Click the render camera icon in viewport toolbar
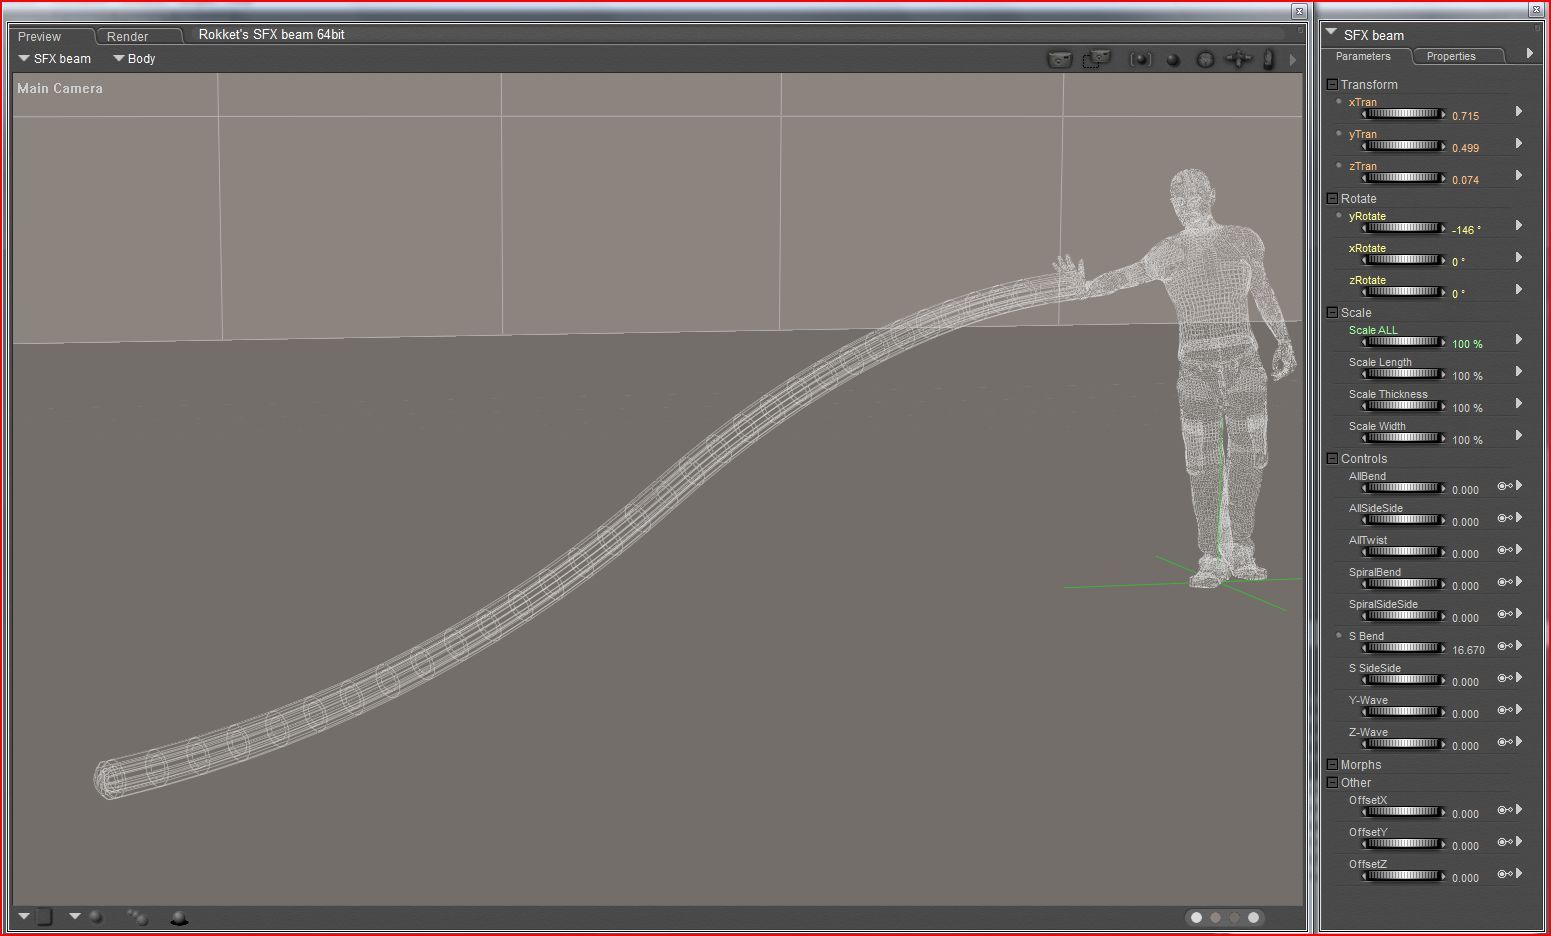The image size is (1551, 936). coord(1059,60)
